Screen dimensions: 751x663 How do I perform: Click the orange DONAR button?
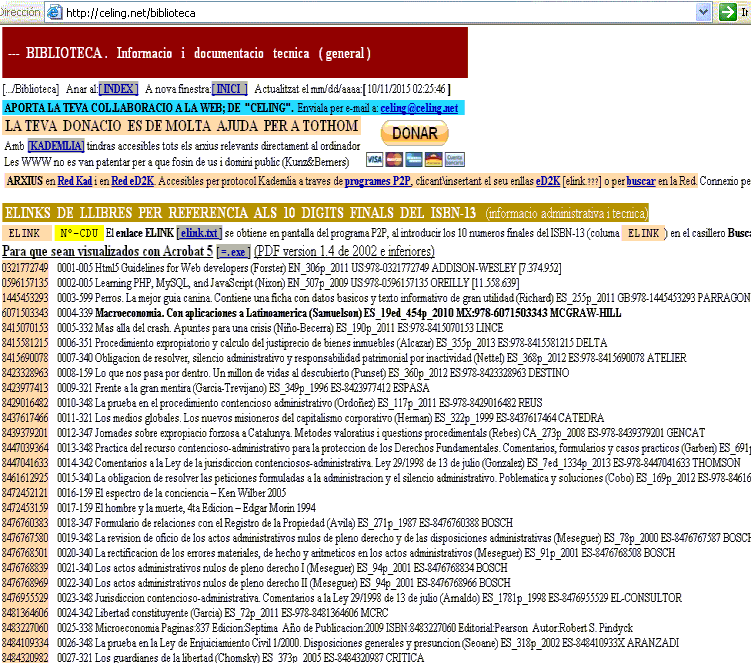[x=414, y=133]
